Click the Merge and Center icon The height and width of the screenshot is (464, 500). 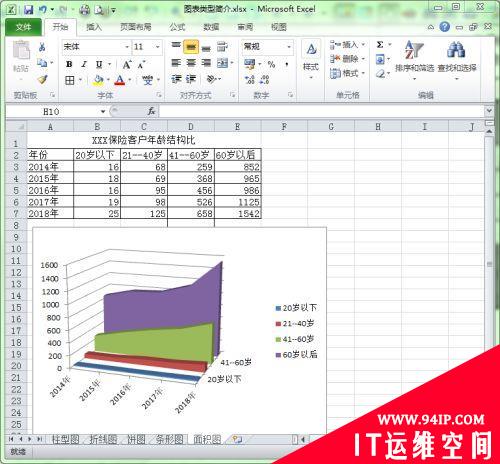point(222,63)
